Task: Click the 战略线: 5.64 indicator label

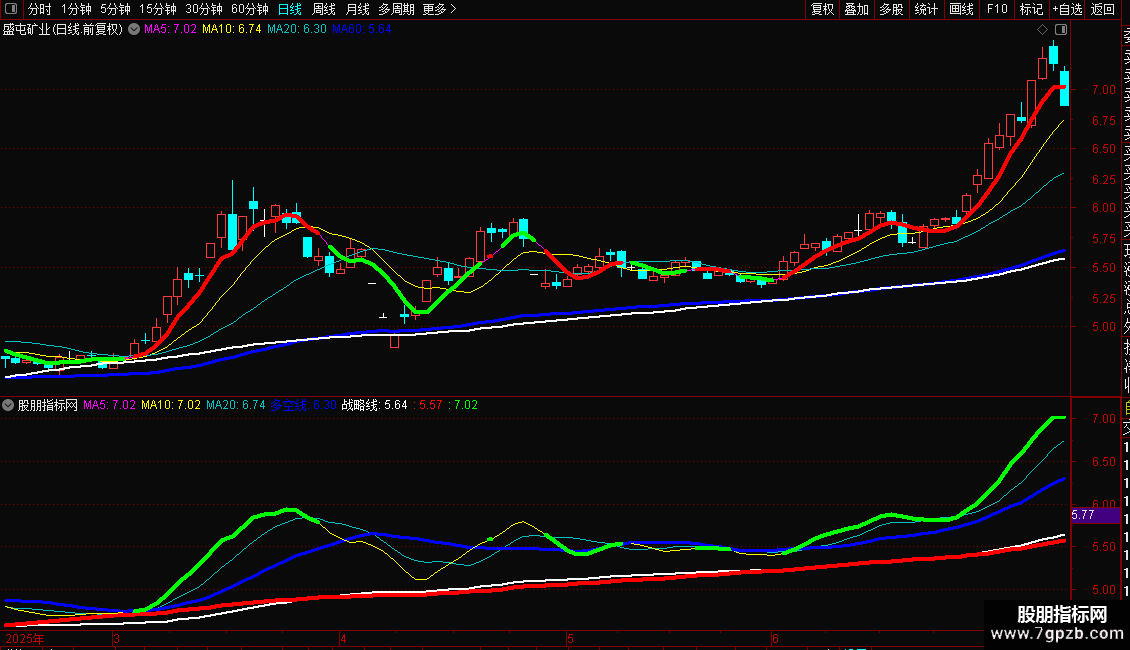Action: pos(374,405)
